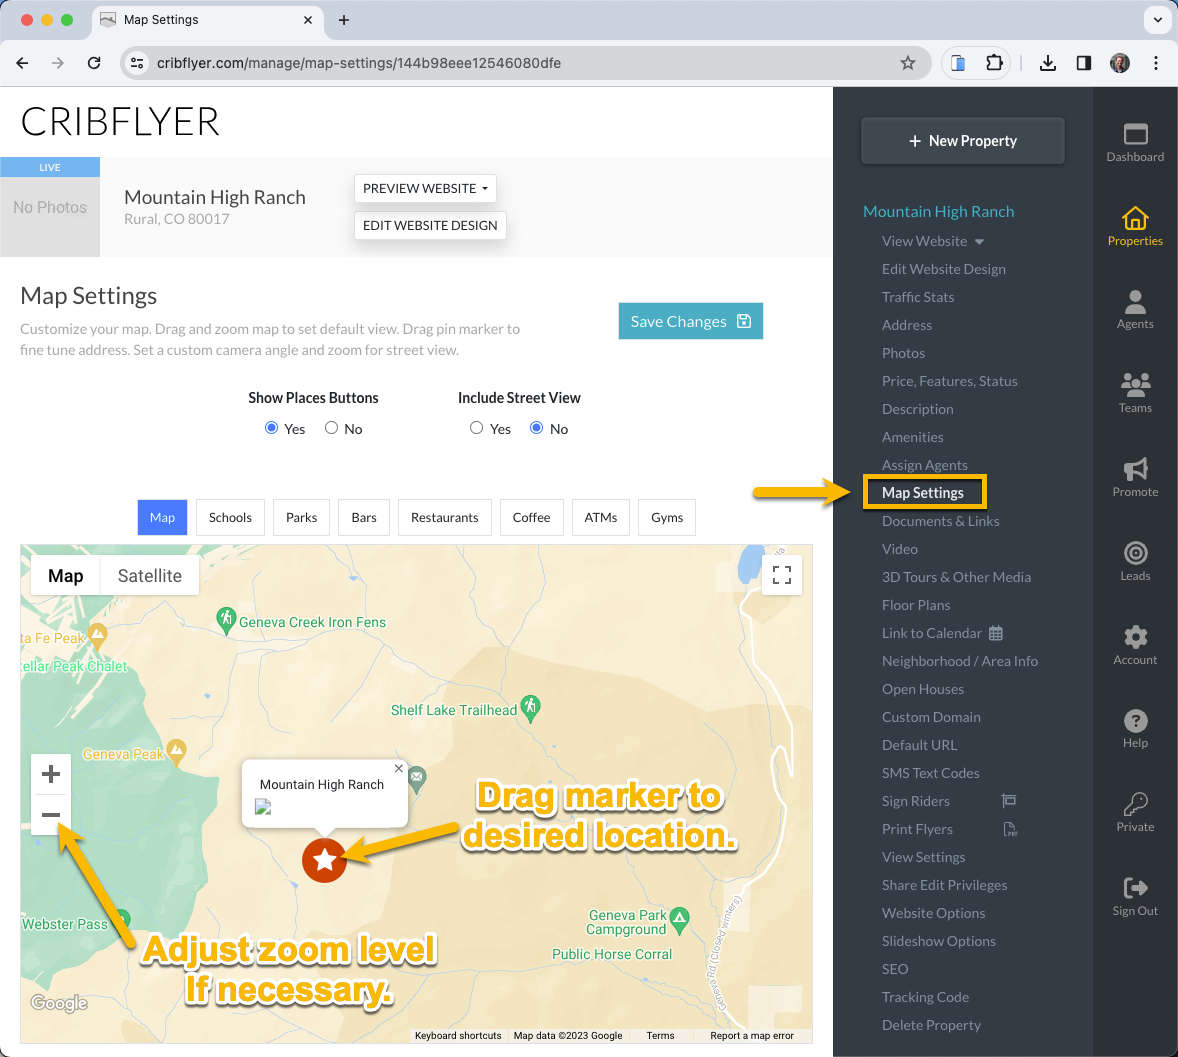Screen dimensions: 1178x1057
Task: Close the Mountain High Ranch info popup
Action: click(x=399, y=769)
